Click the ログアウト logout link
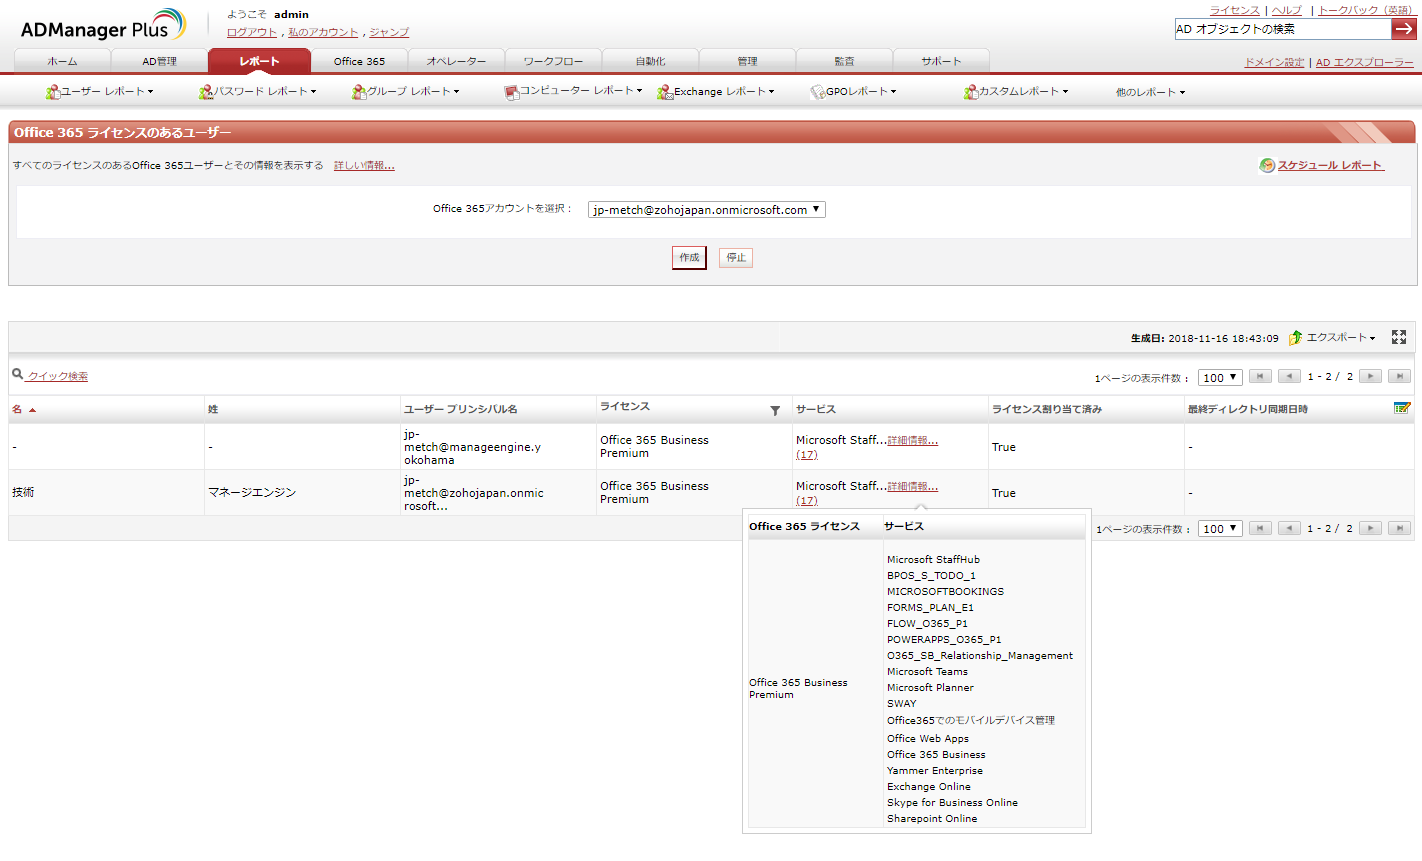Viewport: 1422px width, 861px height. coord(251,32)
